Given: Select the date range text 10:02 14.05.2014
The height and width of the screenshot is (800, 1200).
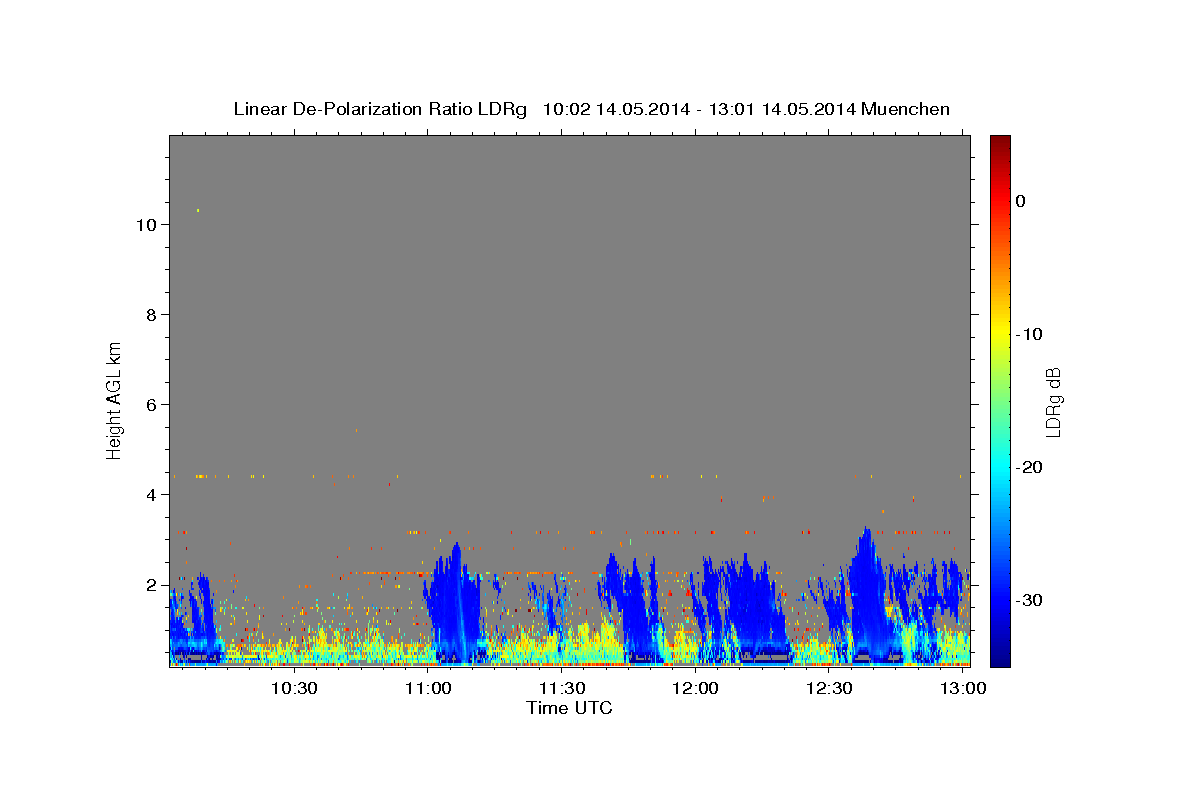Looking at the screenshot, I should pos(615,109).
